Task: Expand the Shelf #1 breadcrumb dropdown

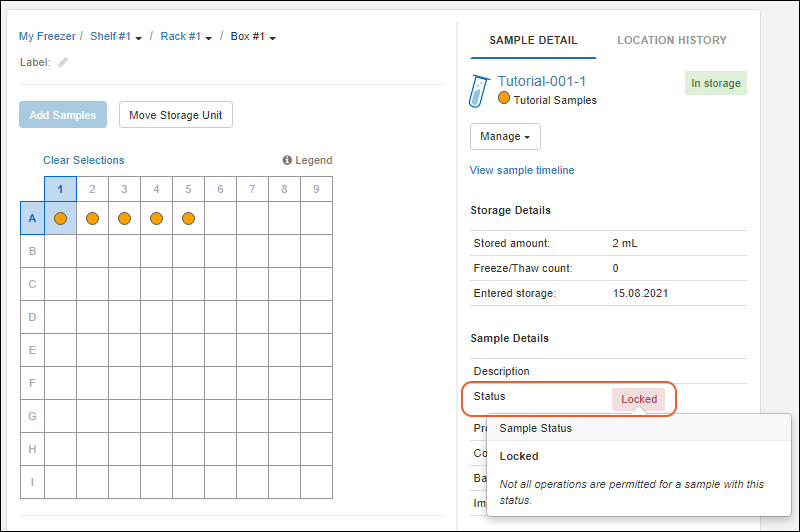Action: [x=116, y=37]
